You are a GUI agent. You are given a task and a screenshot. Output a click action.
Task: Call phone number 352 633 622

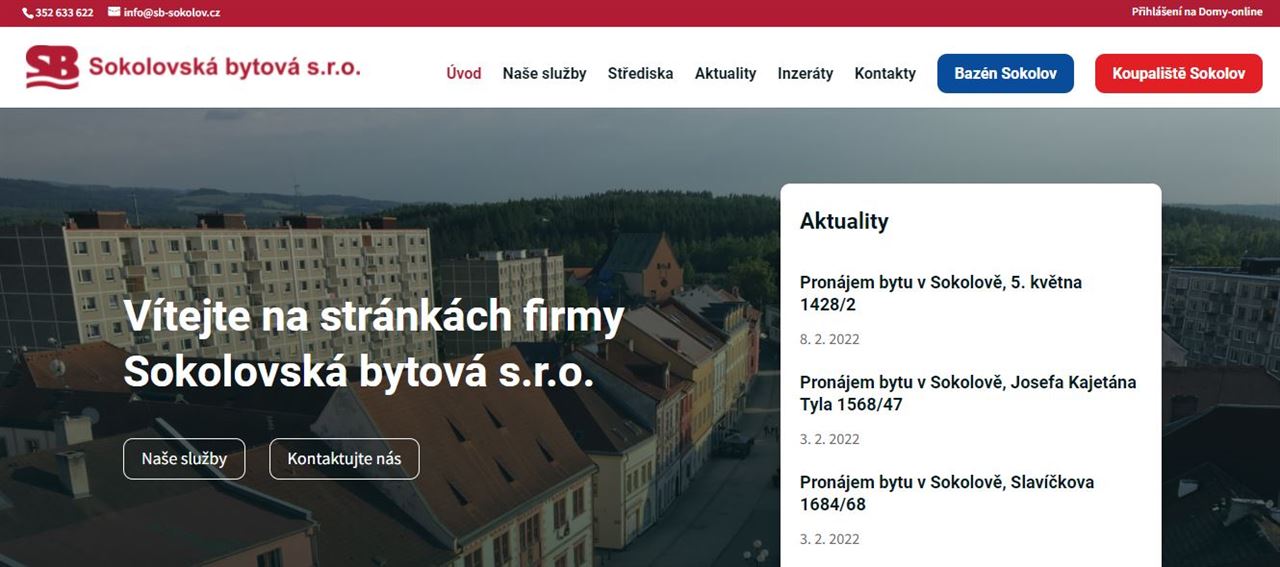tap(64, 13)
